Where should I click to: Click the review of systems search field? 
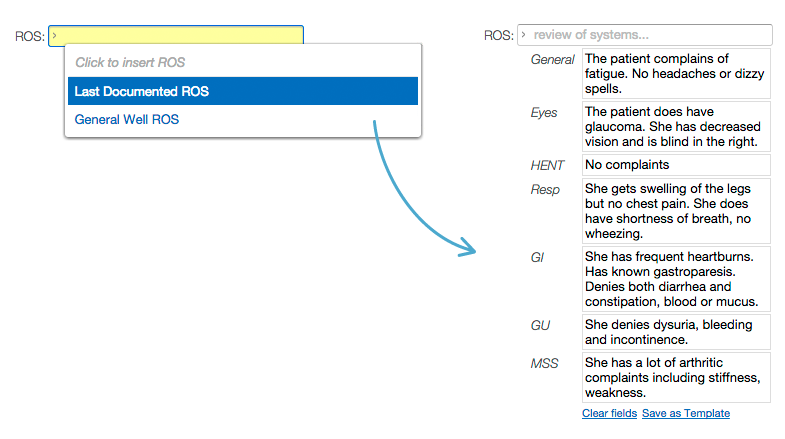(x=645, y=35)
